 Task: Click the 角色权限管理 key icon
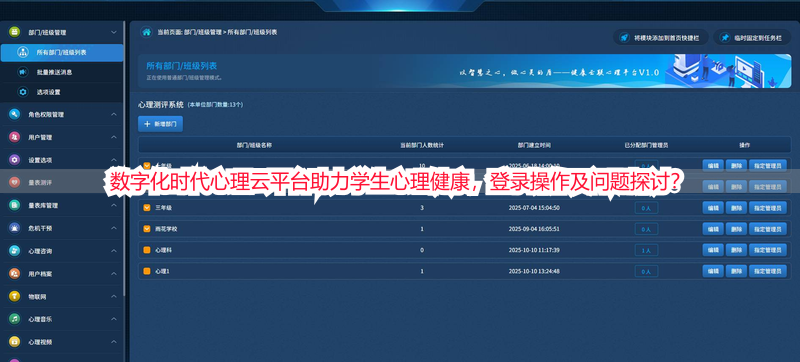(x=14, y=114)
